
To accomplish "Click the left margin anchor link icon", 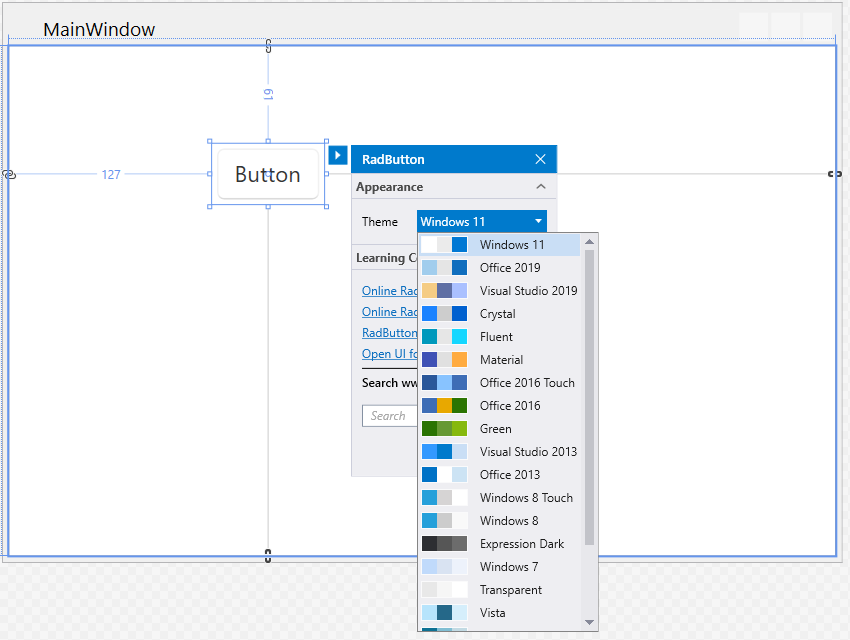I will pos(9,174).
